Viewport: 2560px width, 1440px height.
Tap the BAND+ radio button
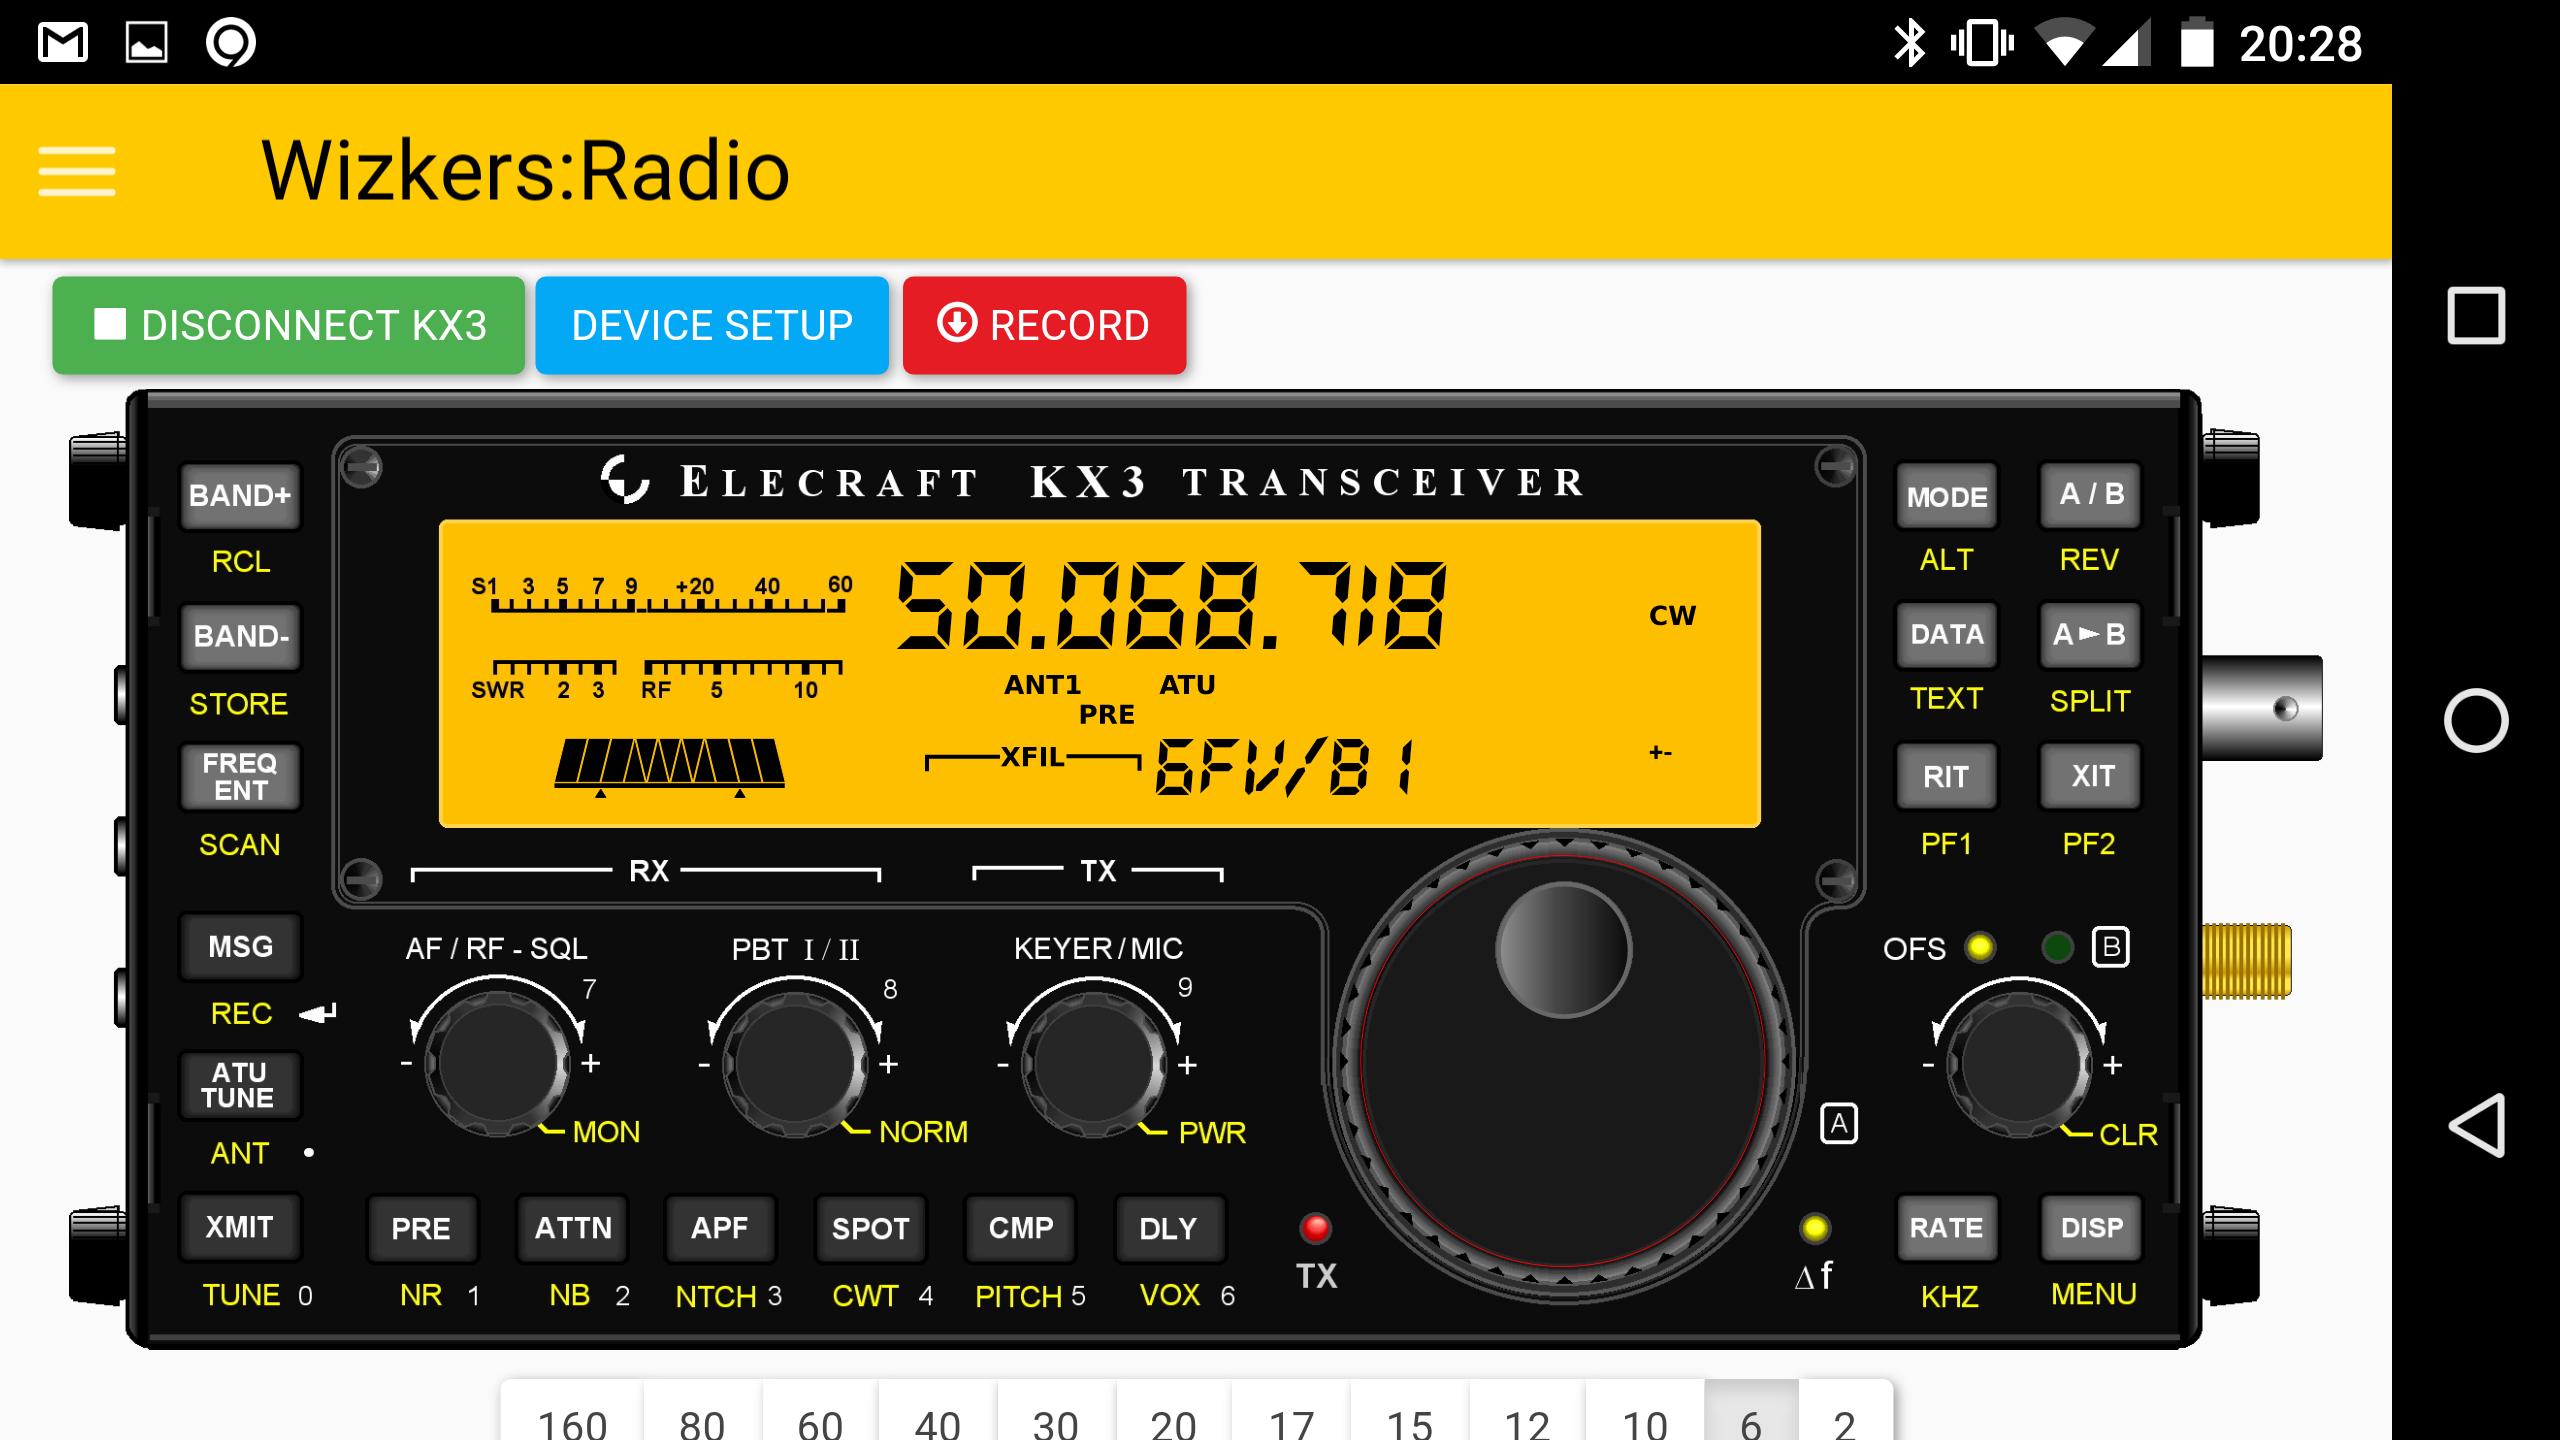[x=240, y=495]
